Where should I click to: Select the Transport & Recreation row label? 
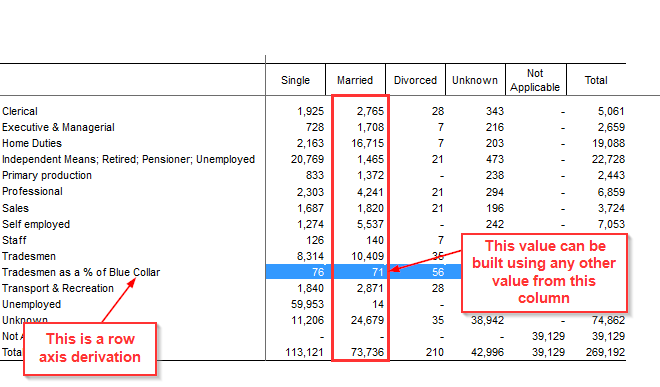point(58,288)
